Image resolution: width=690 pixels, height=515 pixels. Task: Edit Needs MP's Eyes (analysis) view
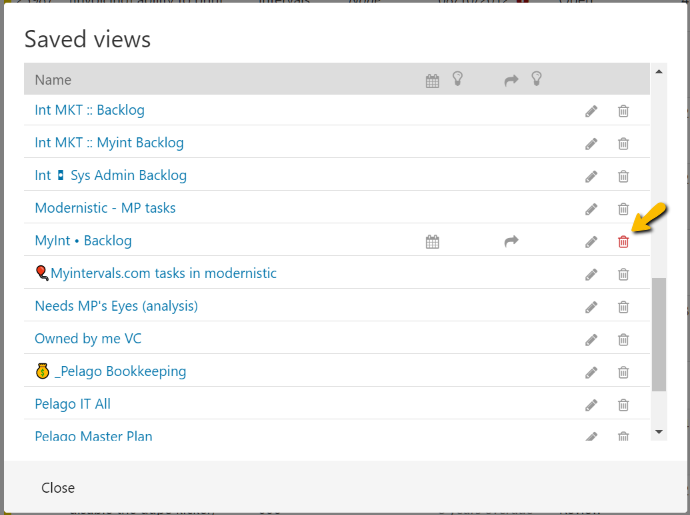[x=591, y=307]
